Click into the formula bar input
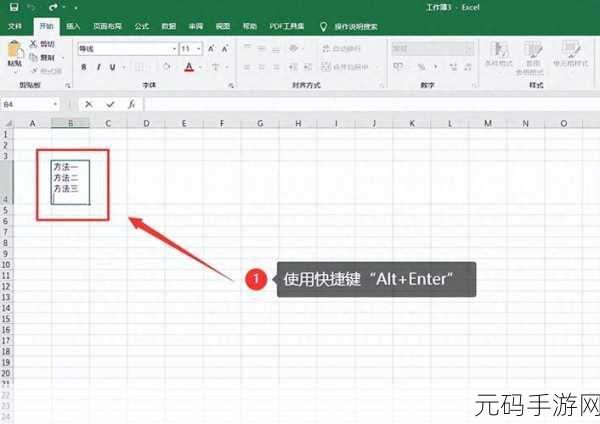Screen dimensions: 600x424 pos(371,104)
